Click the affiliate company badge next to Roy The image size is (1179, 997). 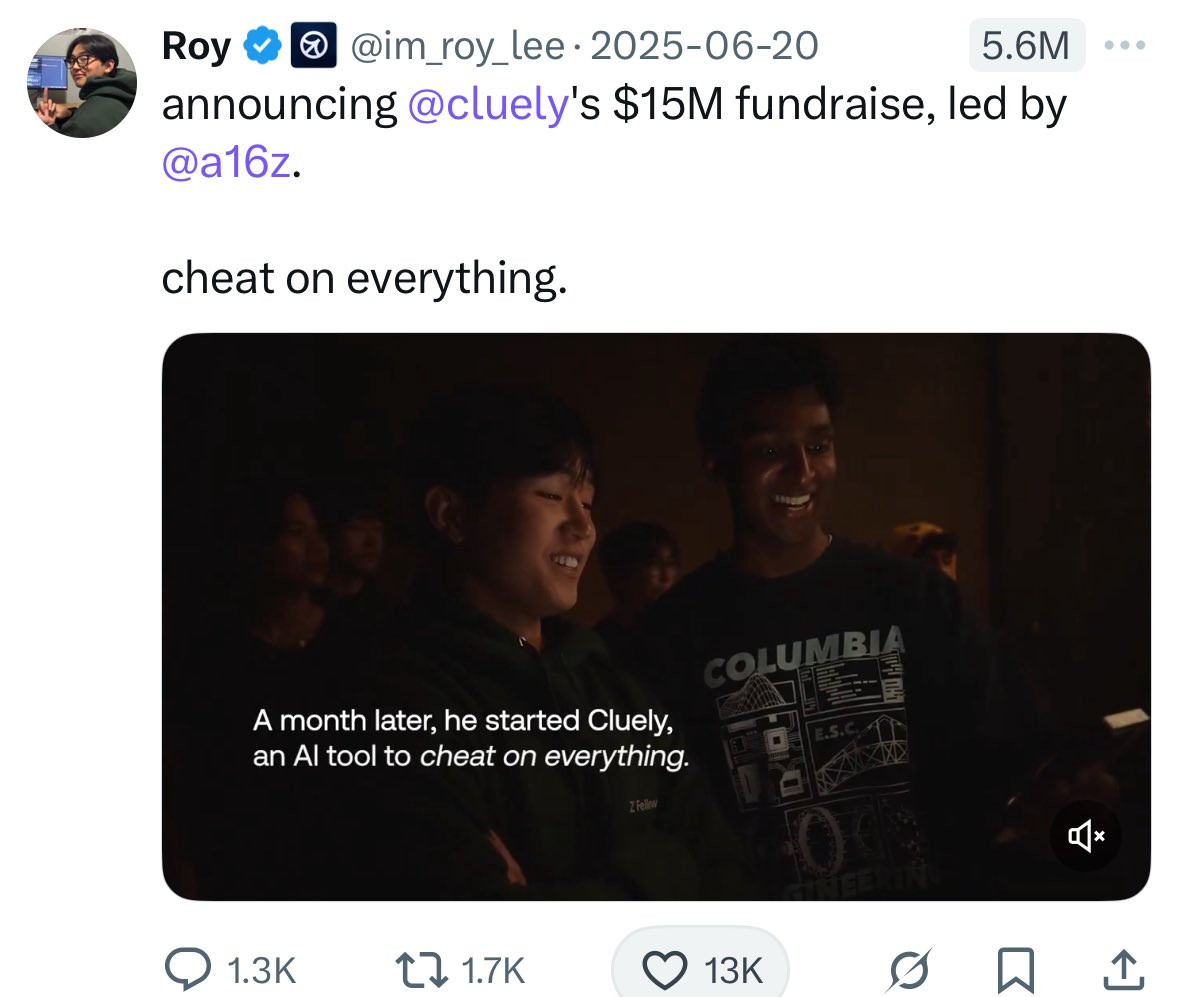(x=314, y=46)
